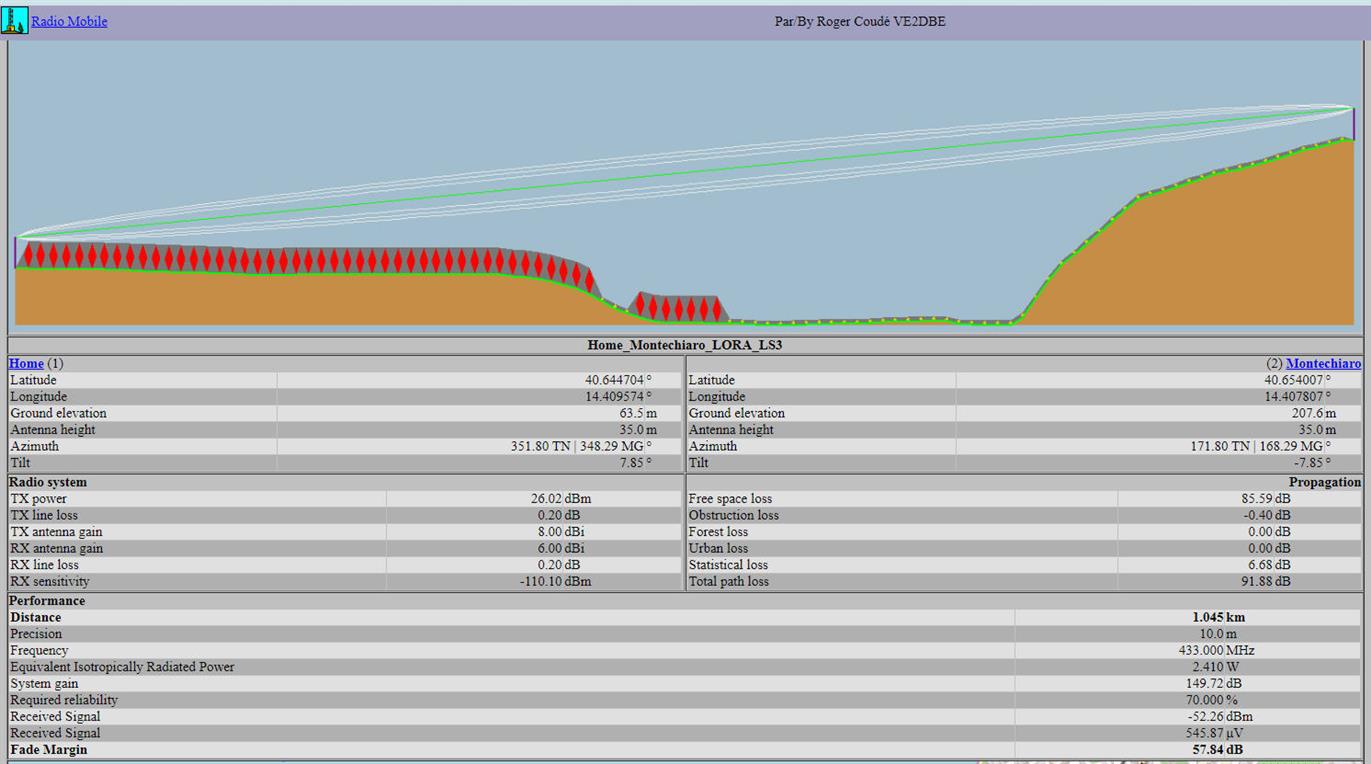Click the Performance section header

tap(47, 601)
